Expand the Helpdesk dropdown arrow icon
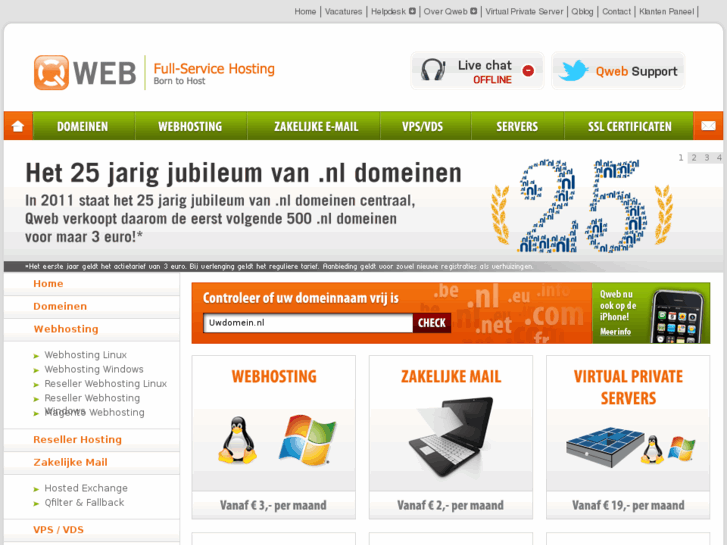This screenshot has width=727, height=545. point(412,11)
